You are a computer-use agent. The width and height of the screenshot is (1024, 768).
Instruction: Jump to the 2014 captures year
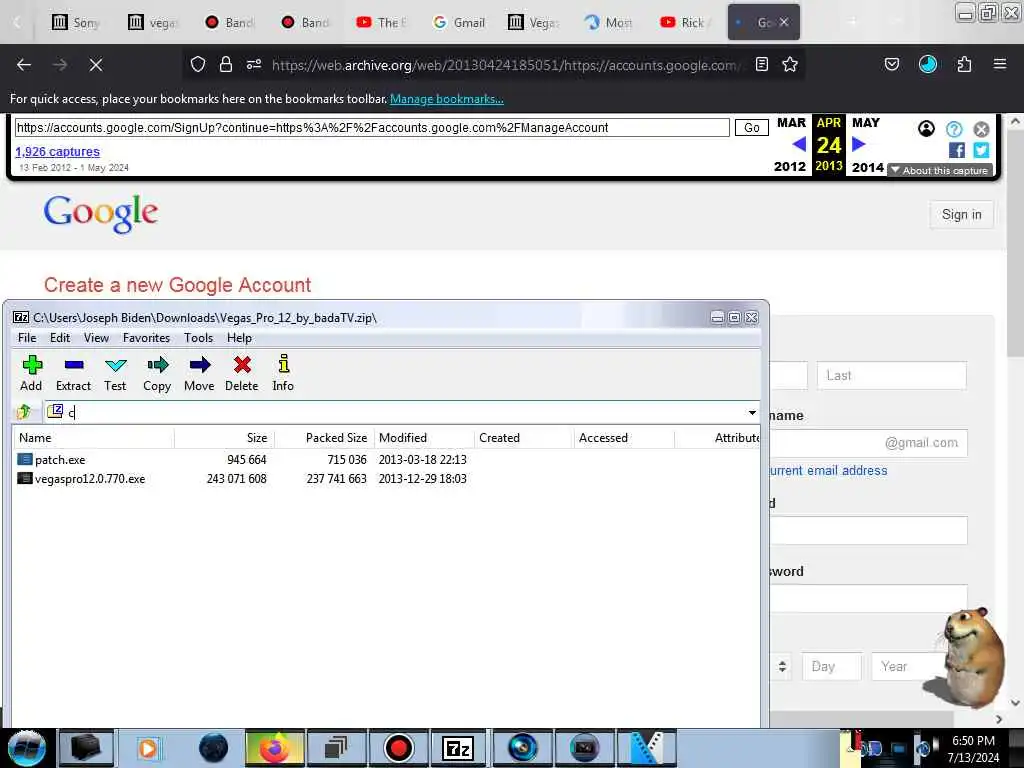tap(868, 167)
